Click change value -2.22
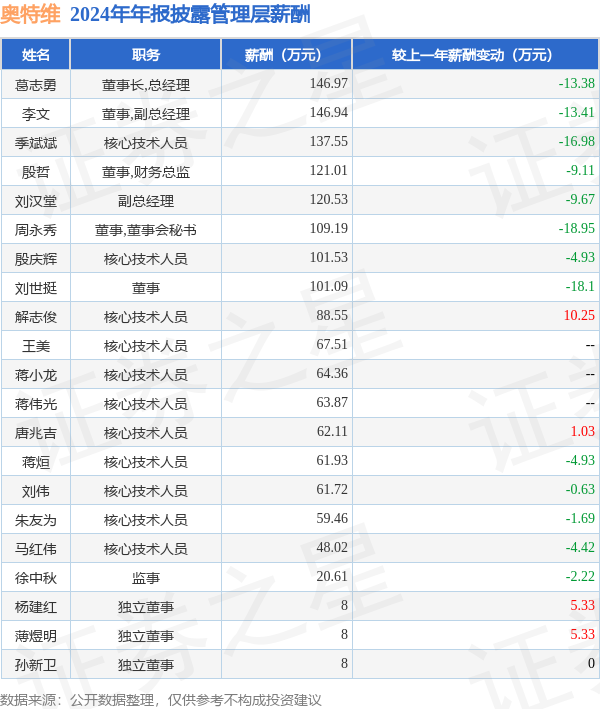This screenshot has width=600, height=709. 580,576
